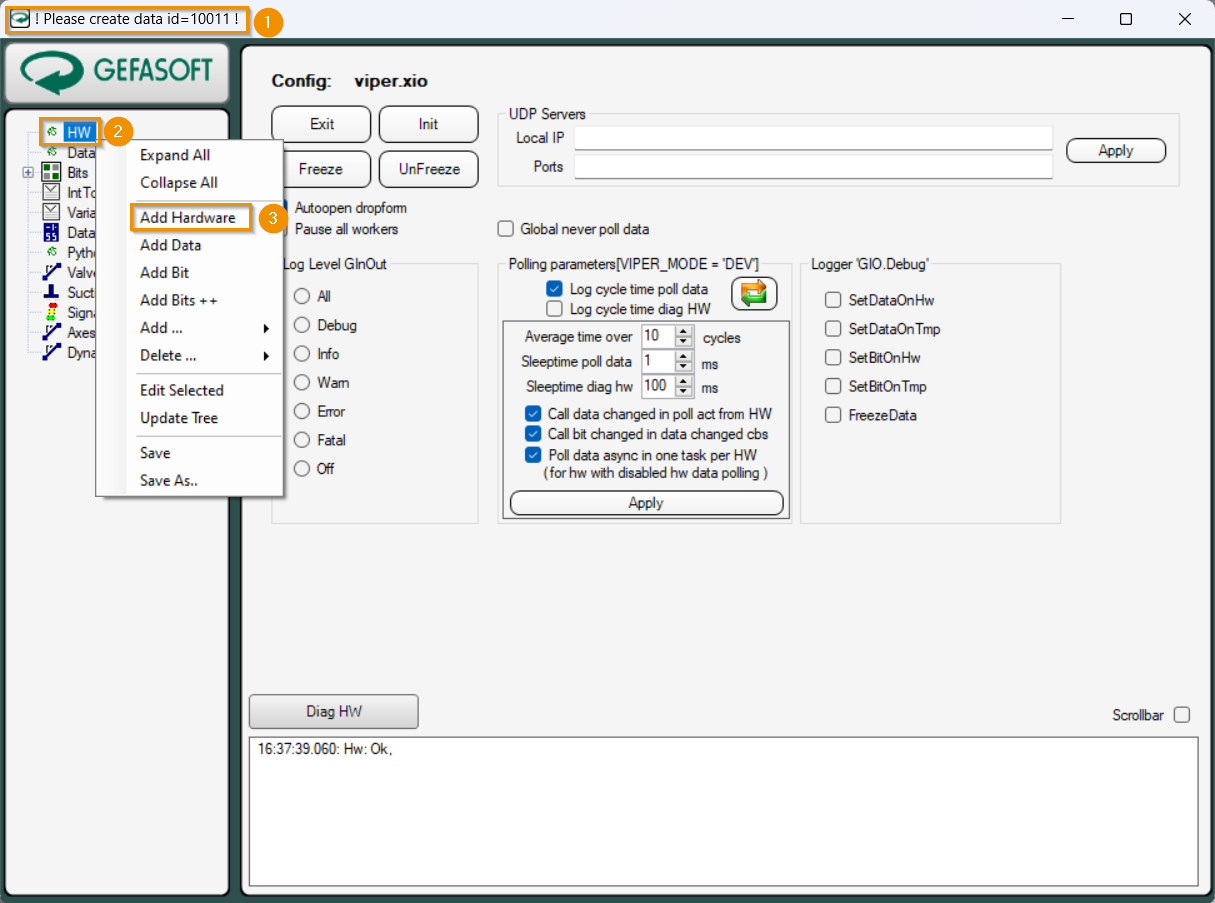Click into the Local IP field

click(813, 137)
